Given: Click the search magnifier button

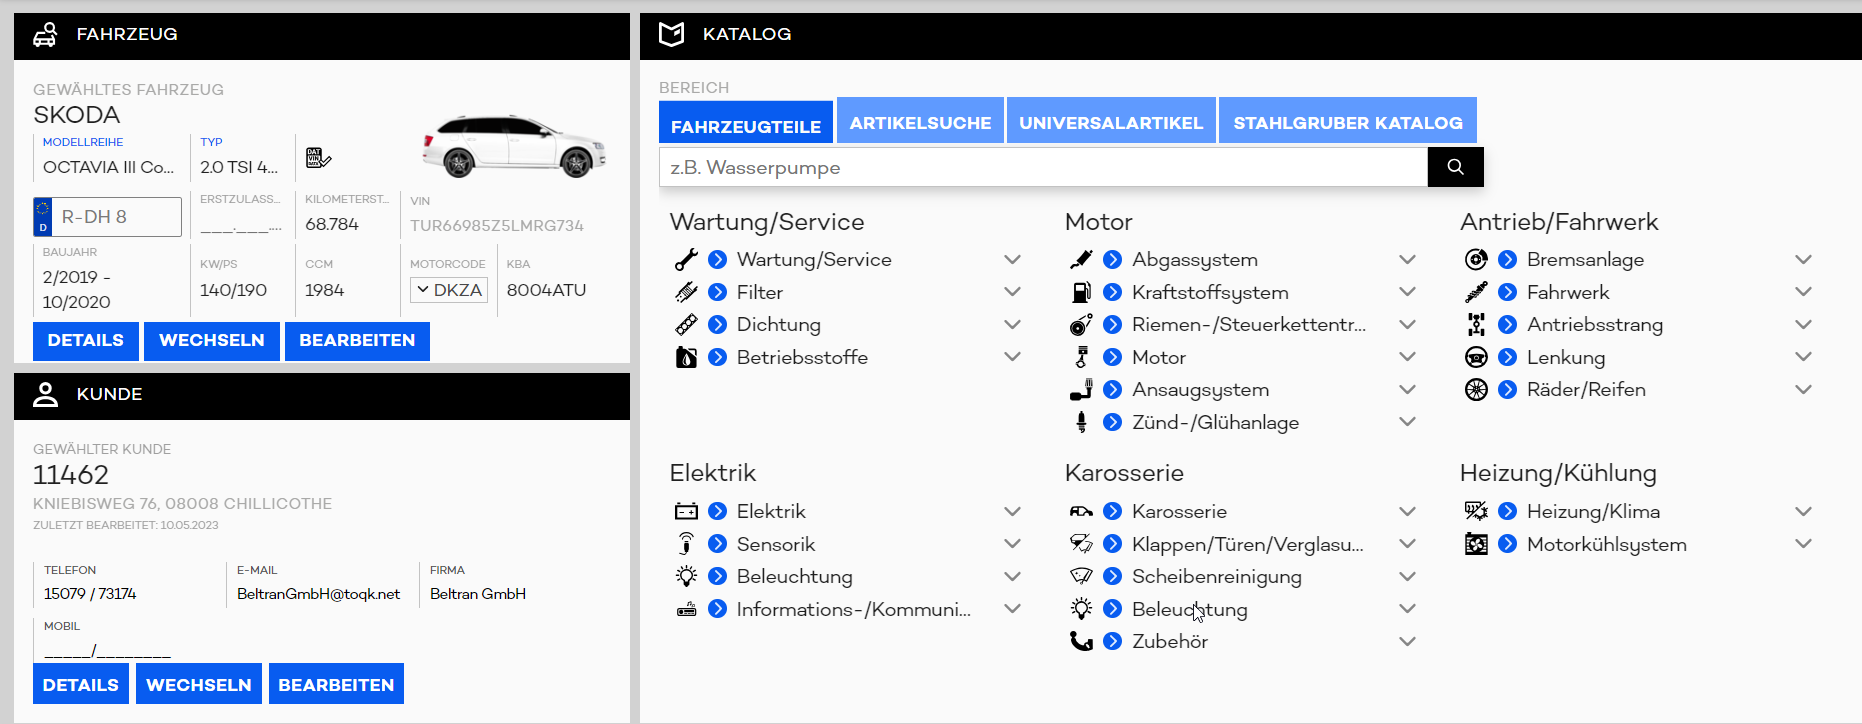Looking at the screenshot, I should (x=1455, y=167).
